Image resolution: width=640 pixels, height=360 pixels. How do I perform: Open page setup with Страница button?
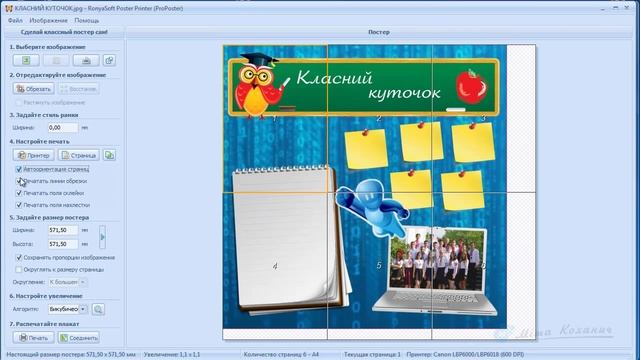click(79, 155)
